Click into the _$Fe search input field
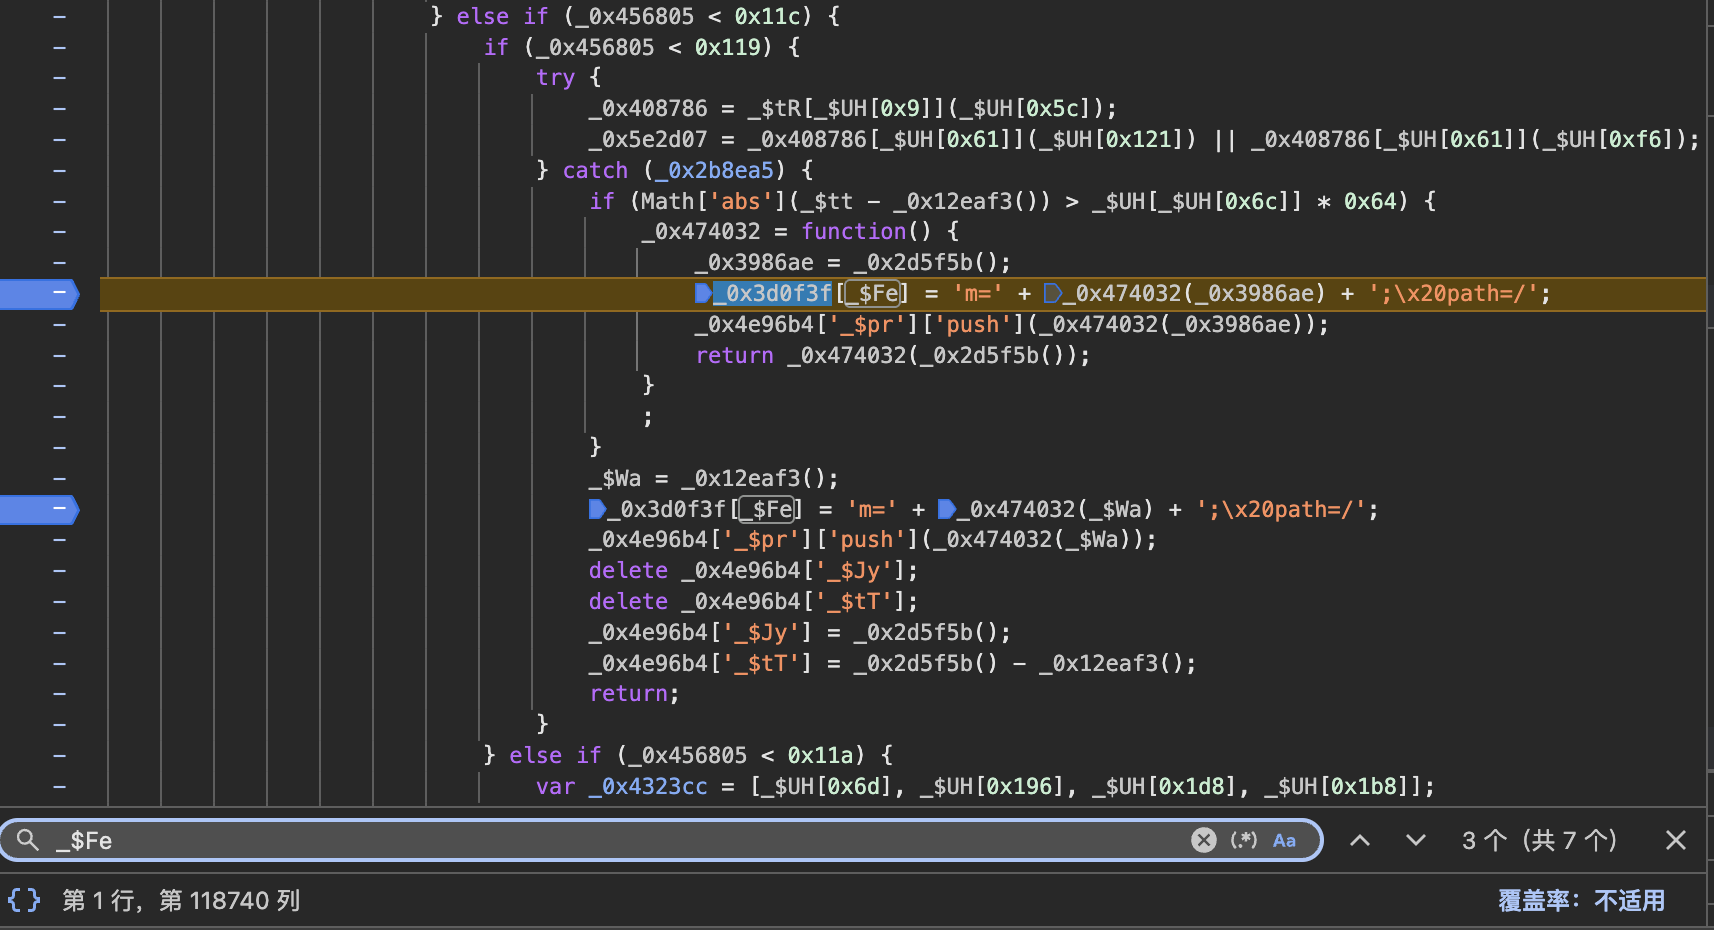This screenshot has width=1714, height=930. point(600,840)
